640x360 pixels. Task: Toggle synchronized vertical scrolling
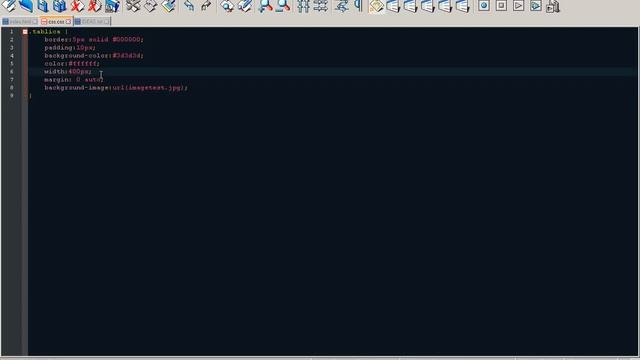pos(303,6)
